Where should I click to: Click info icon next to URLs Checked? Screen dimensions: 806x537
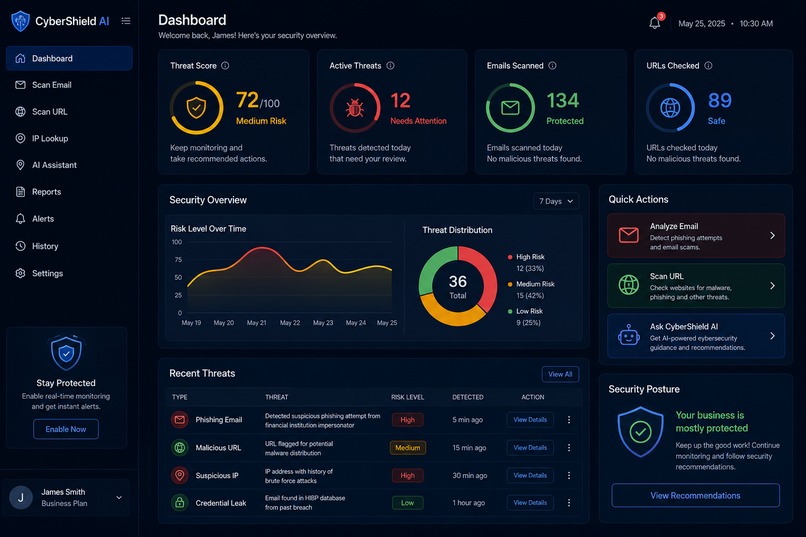[708, 66]
